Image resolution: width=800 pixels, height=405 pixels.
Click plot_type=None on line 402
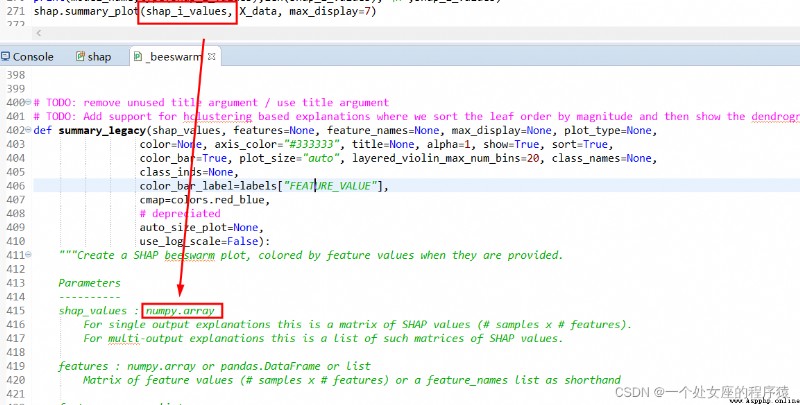(607, 131)
